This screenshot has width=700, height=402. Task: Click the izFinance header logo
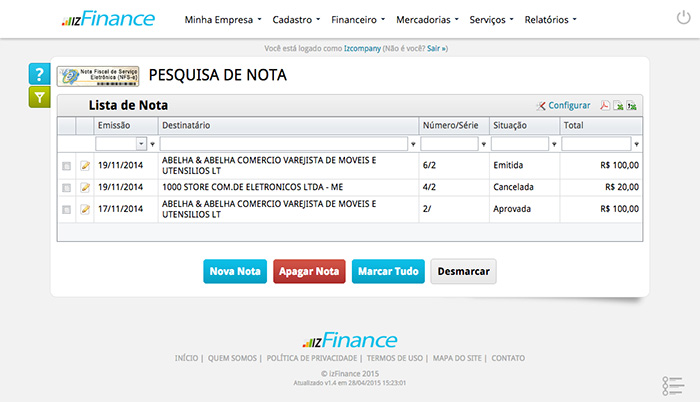pyautogui.click(x=108, y=19)
